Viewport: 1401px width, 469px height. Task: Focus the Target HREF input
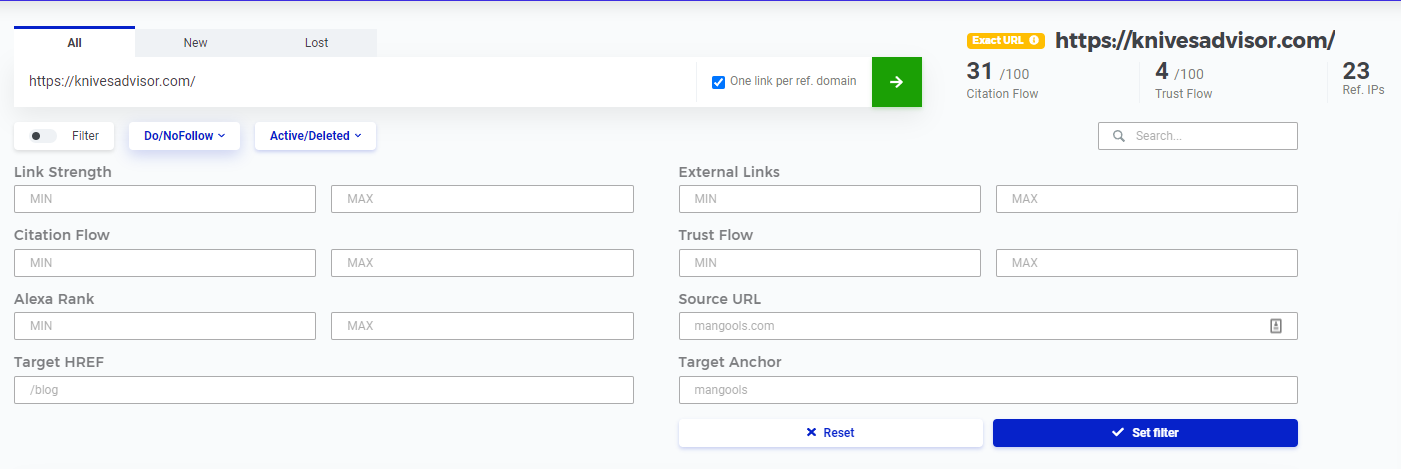(323, 390)
